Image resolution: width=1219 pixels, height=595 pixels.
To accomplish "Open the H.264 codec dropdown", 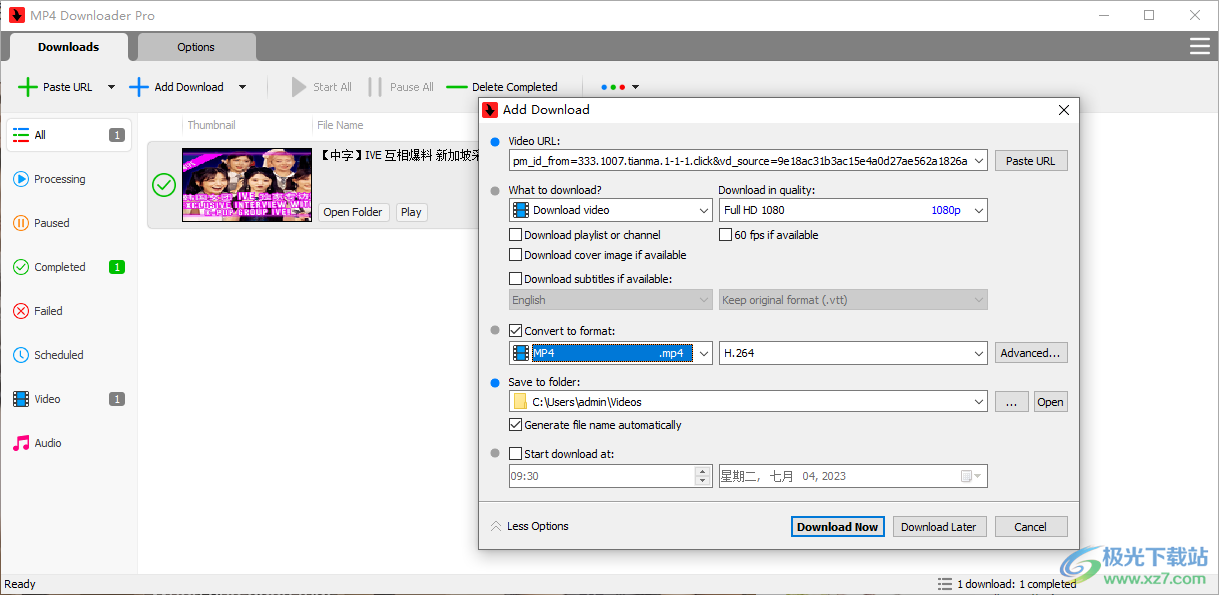I will 853,353.
